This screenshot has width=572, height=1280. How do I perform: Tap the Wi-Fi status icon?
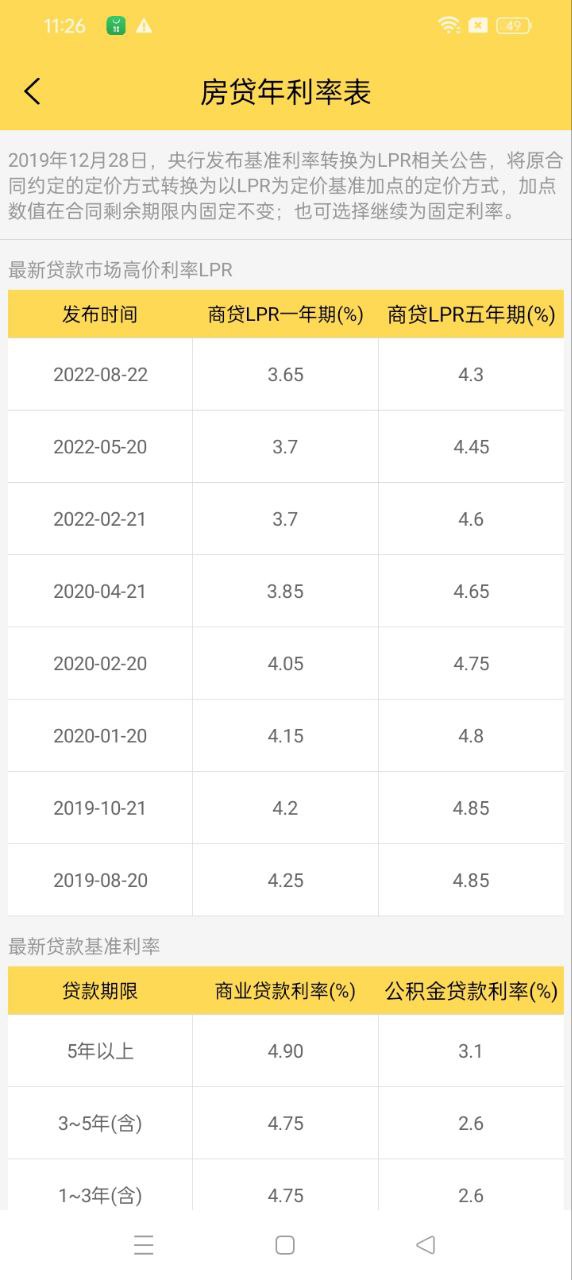(449, 26)
